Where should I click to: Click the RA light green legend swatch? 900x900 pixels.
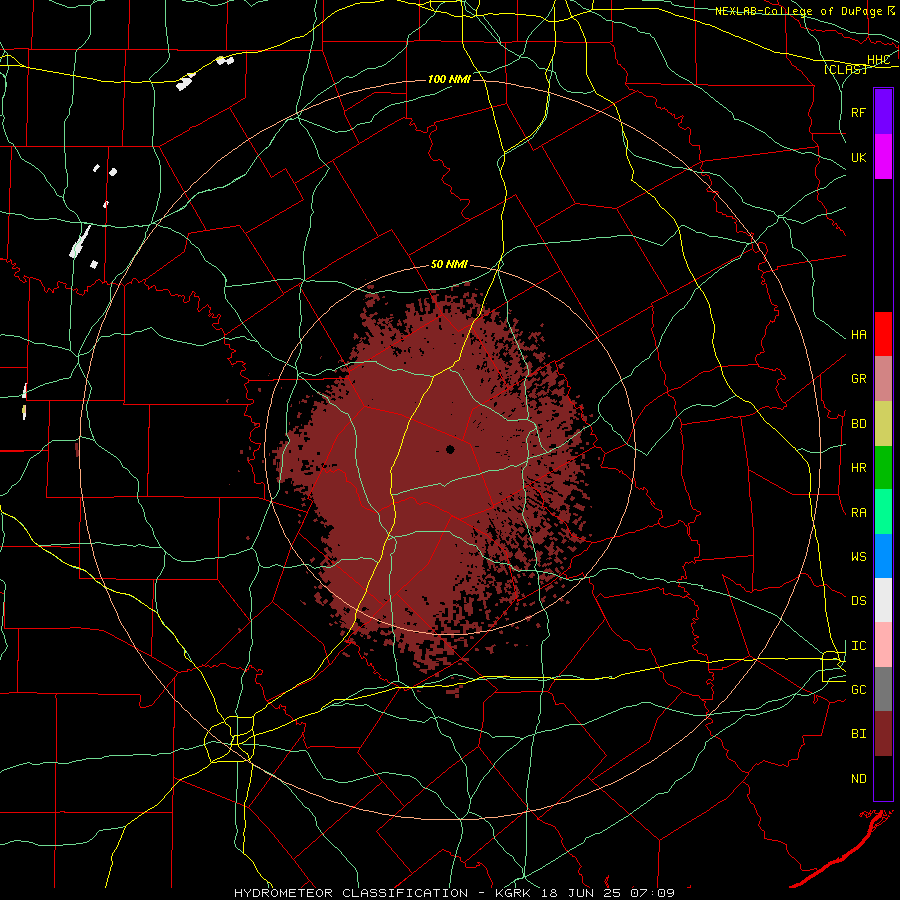click(883, 512)
